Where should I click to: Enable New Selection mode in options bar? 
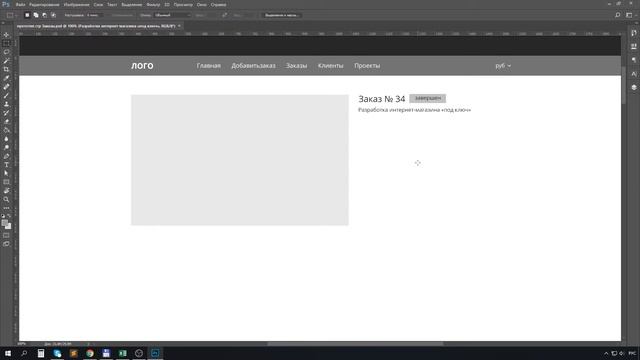(27, 15)
